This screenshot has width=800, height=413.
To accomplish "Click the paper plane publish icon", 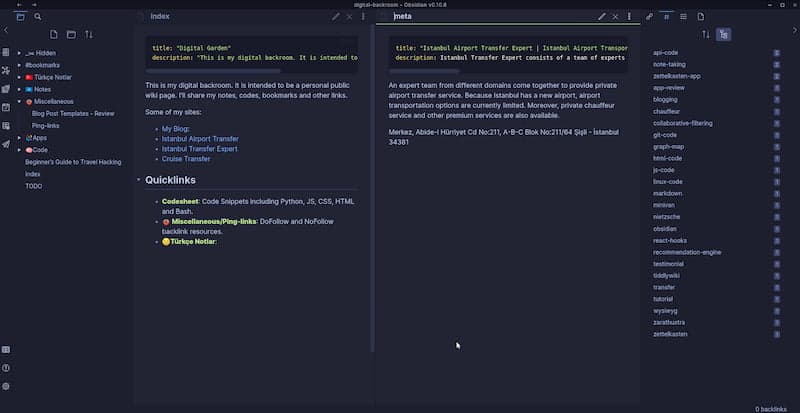I will point(6,144).
